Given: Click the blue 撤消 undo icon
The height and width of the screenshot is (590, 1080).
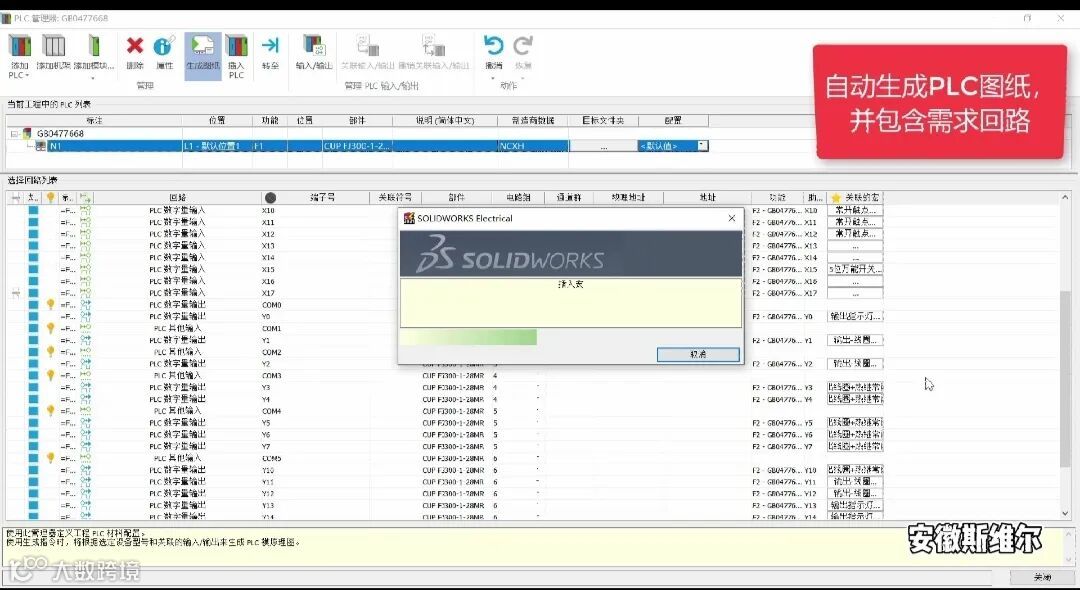Looking at the screenshot, I should pyautogui.click(x=493, y=45).
